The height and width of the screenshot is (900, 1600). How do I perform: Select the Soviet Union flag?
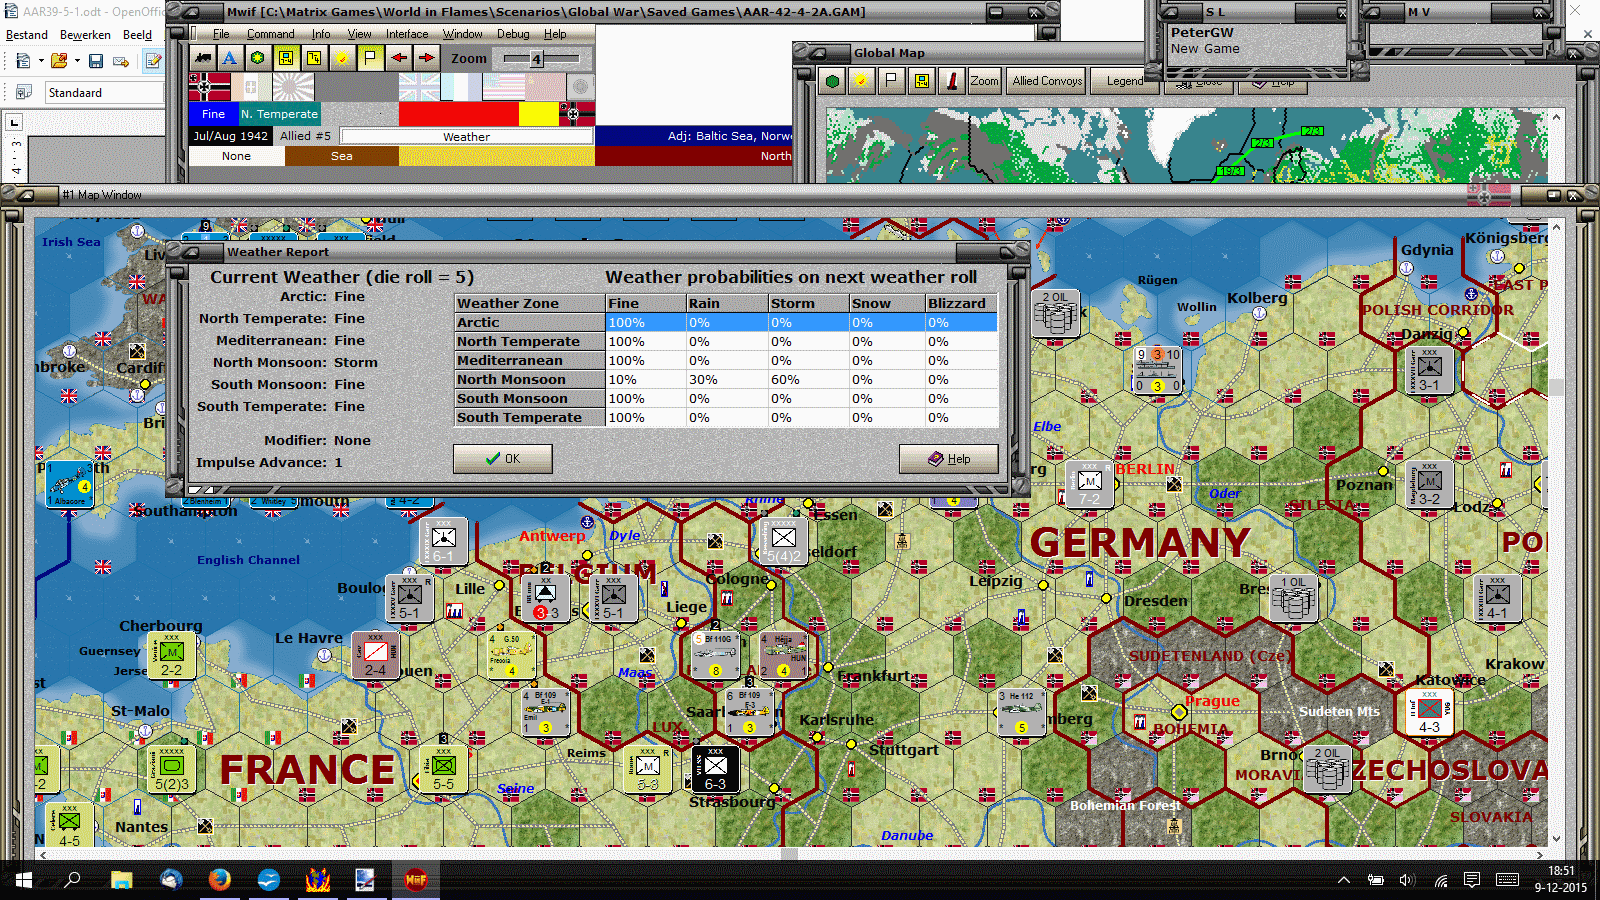(x=545, y=87)
